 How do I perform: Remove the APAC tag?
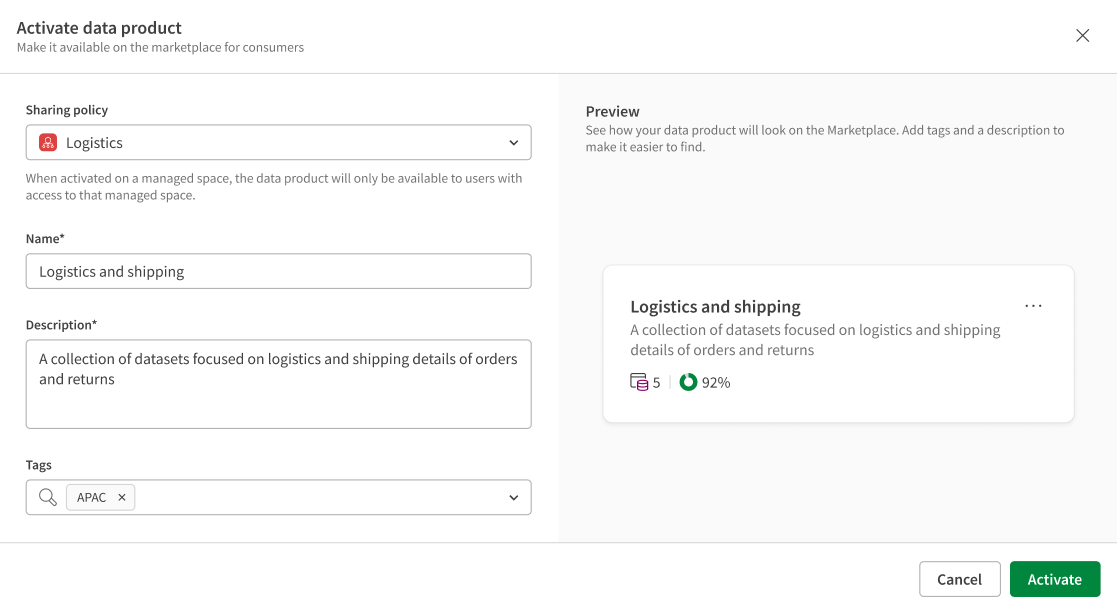(122, 497)
